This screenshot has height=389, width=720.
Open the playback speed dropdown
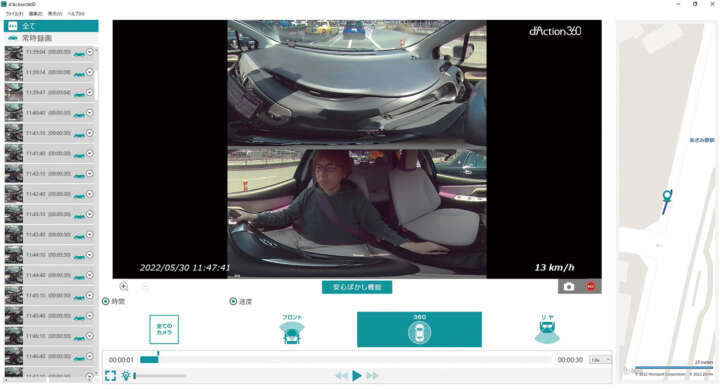tap(600, 360)
